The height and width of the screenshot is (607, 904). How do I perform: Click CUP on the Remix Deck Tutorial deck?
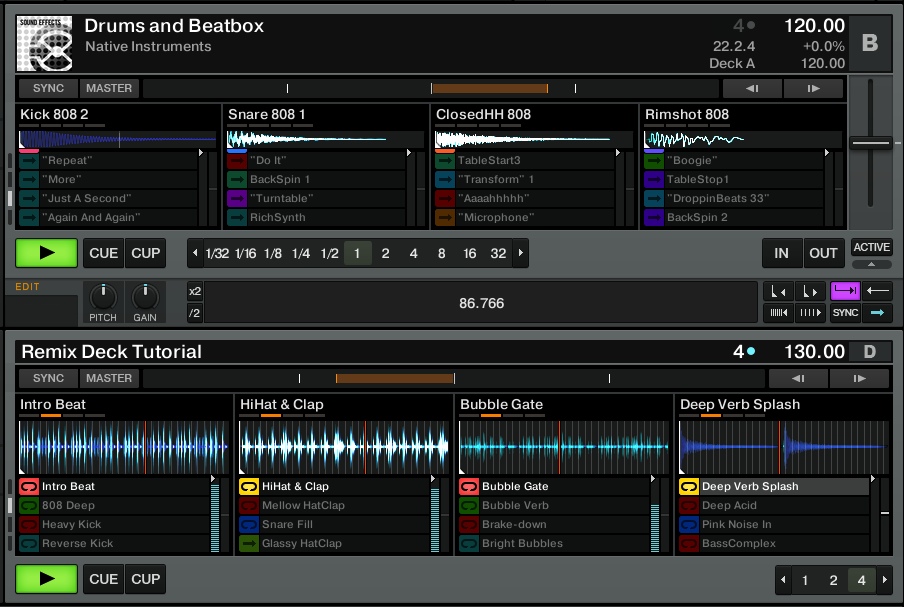point(145,579)
